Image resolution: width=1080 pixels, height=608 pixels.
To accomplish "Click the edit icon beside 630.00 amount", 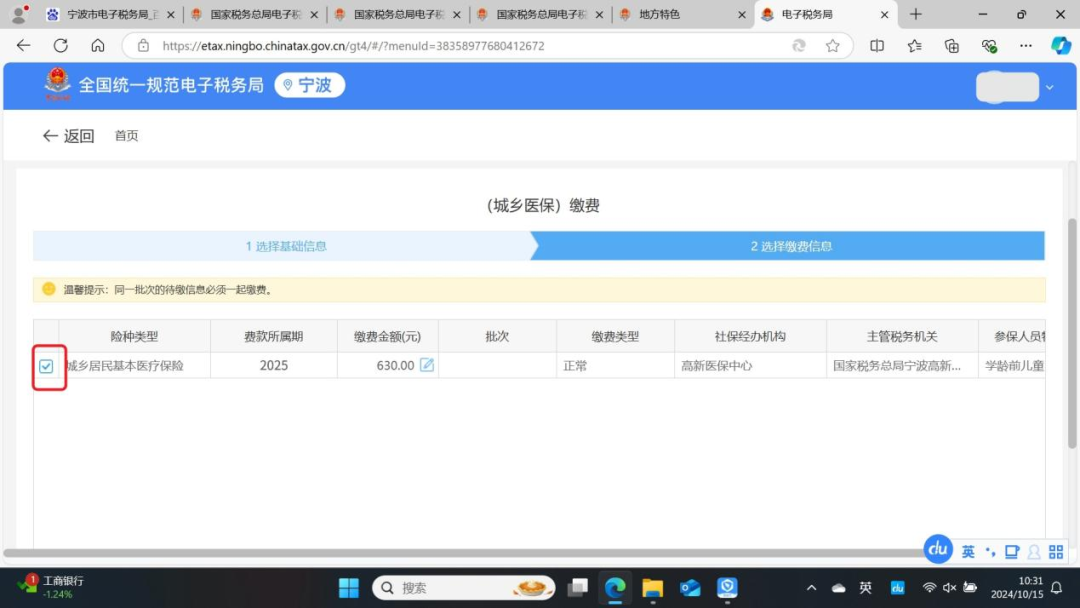I will click(427, 365).
